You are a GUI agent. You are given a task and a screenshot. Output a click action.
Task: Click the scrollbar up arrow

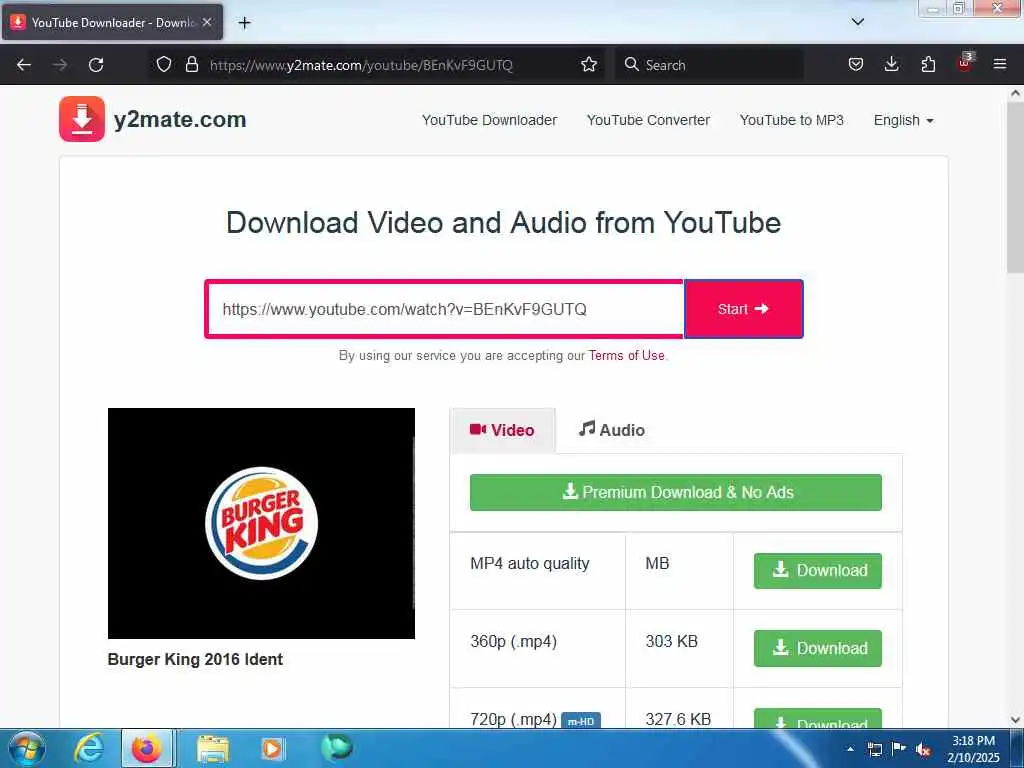(1015, 93)
